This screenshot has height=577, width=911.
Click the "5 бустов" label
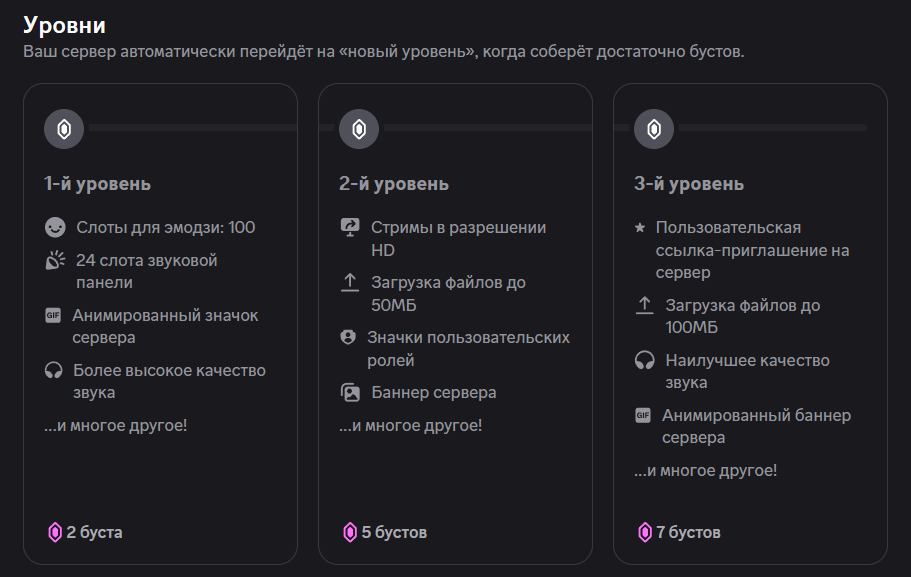pos(394,532)
